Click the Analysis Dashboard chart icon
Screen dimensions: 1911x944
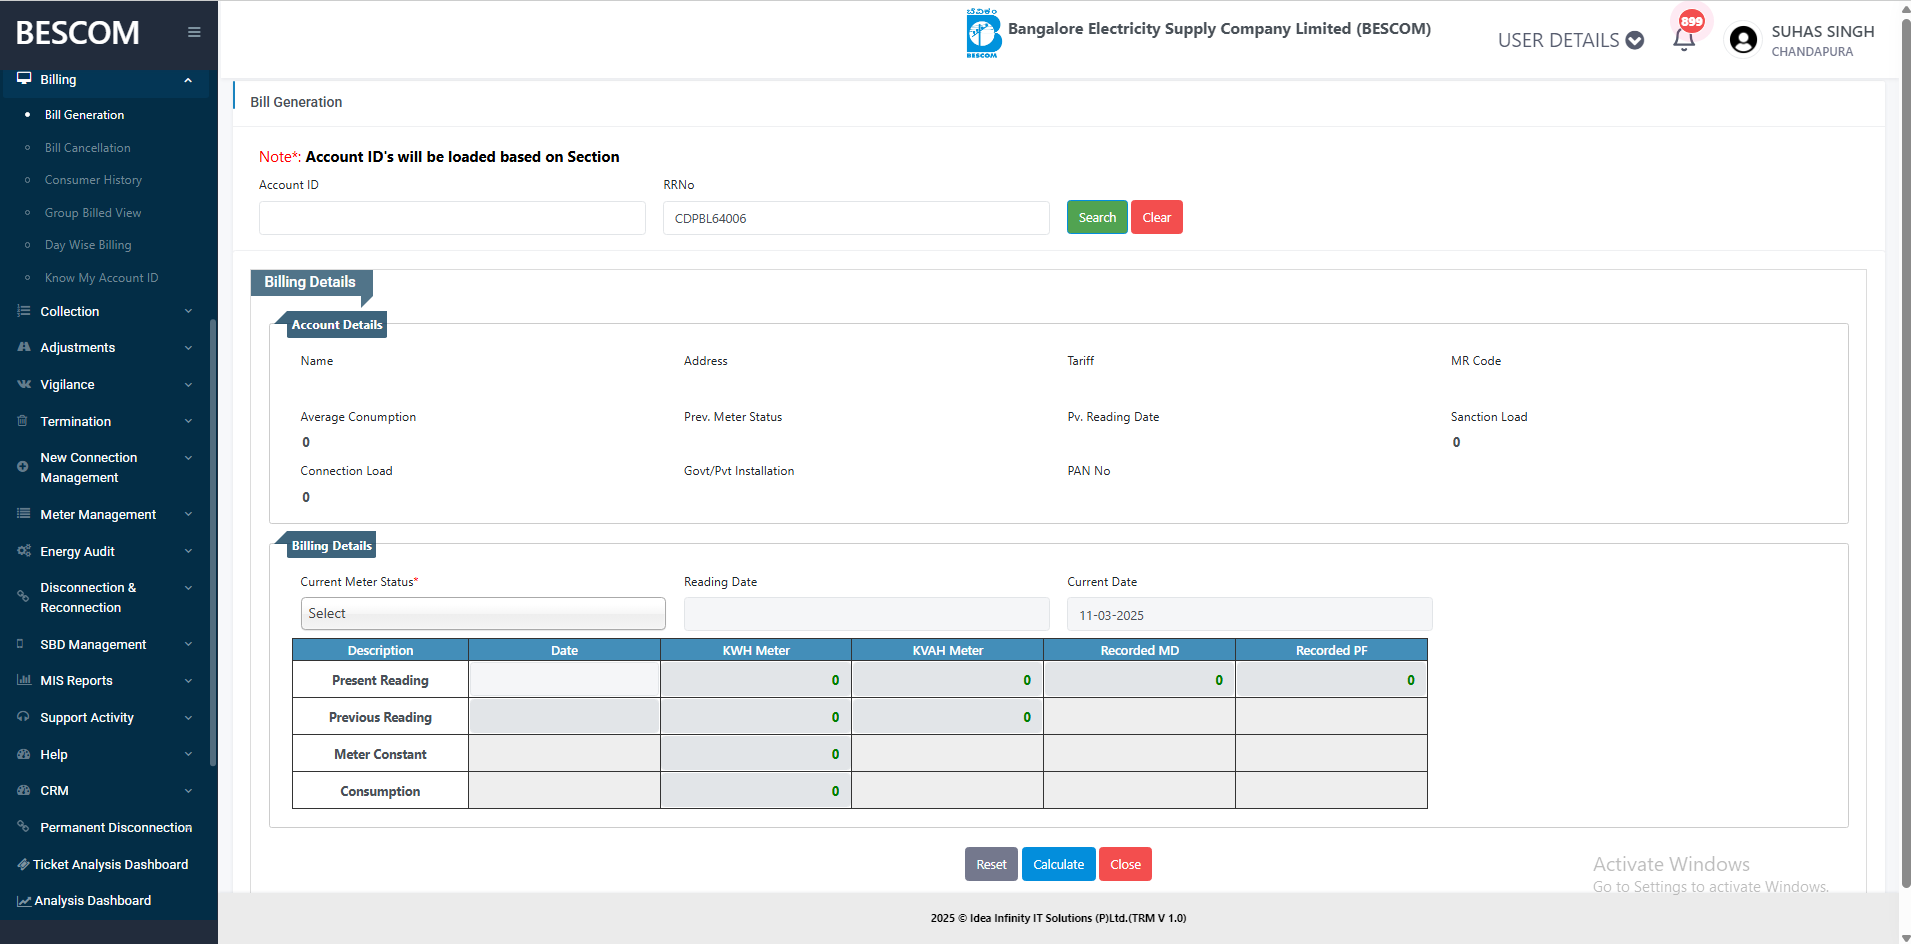coord(24,901)
